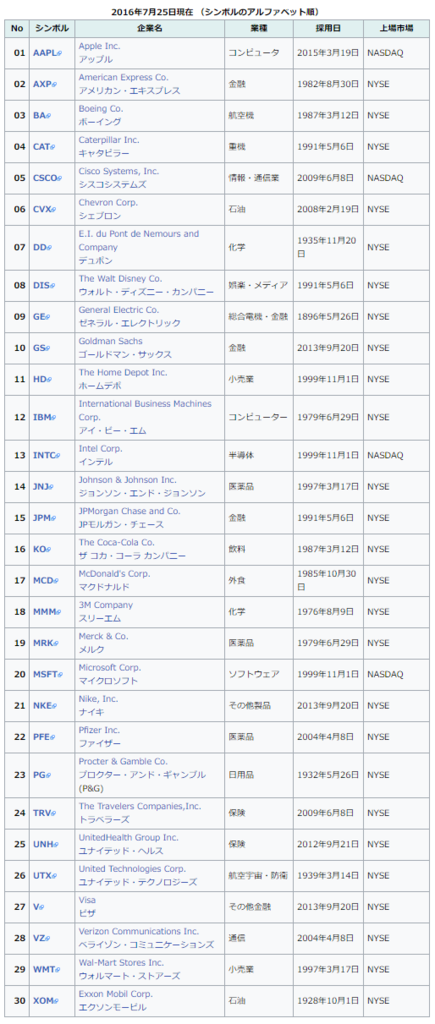Click the 1896年5月26日 date cell
This screenshot has height=1024, width=435.
click(x=328, y=317)
